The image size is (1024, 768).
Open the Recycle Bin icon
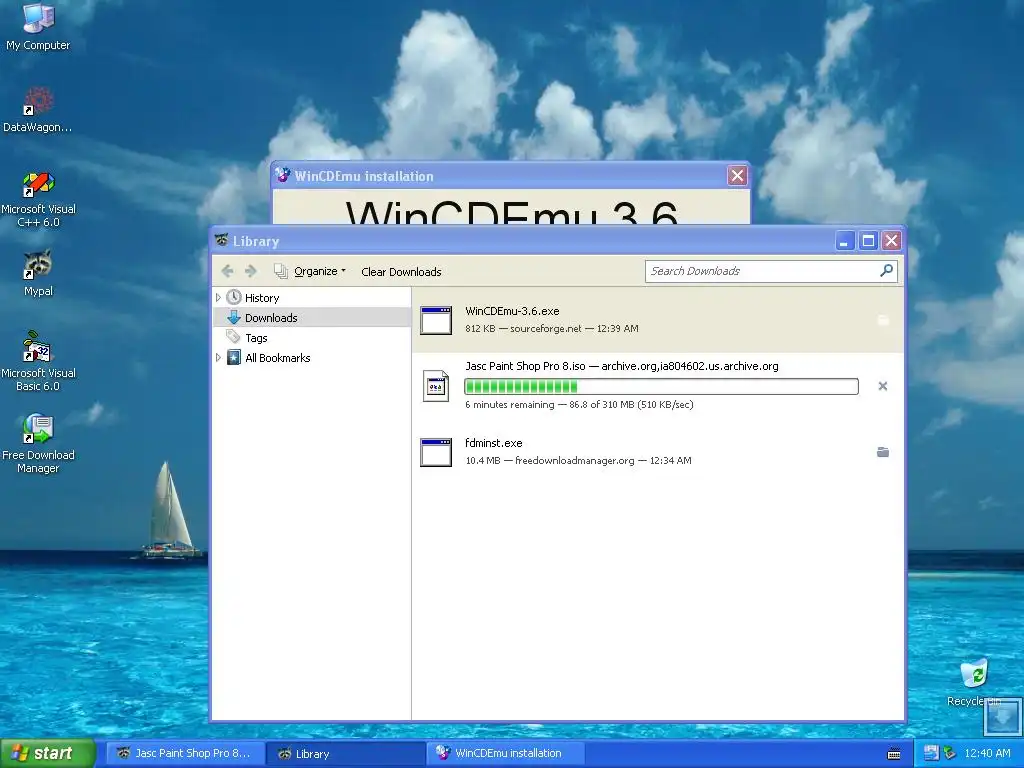(x=974, y=682)
